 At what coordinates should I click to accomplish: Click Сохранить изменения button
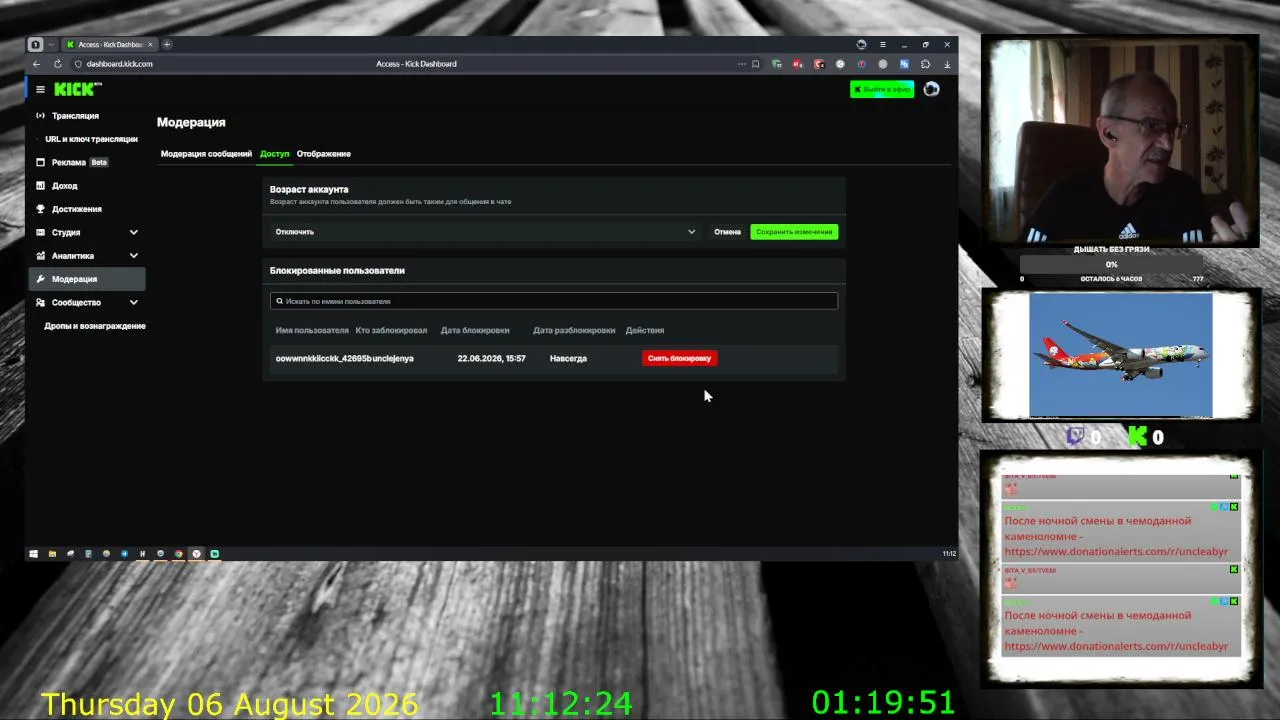(x=794, y=232)
